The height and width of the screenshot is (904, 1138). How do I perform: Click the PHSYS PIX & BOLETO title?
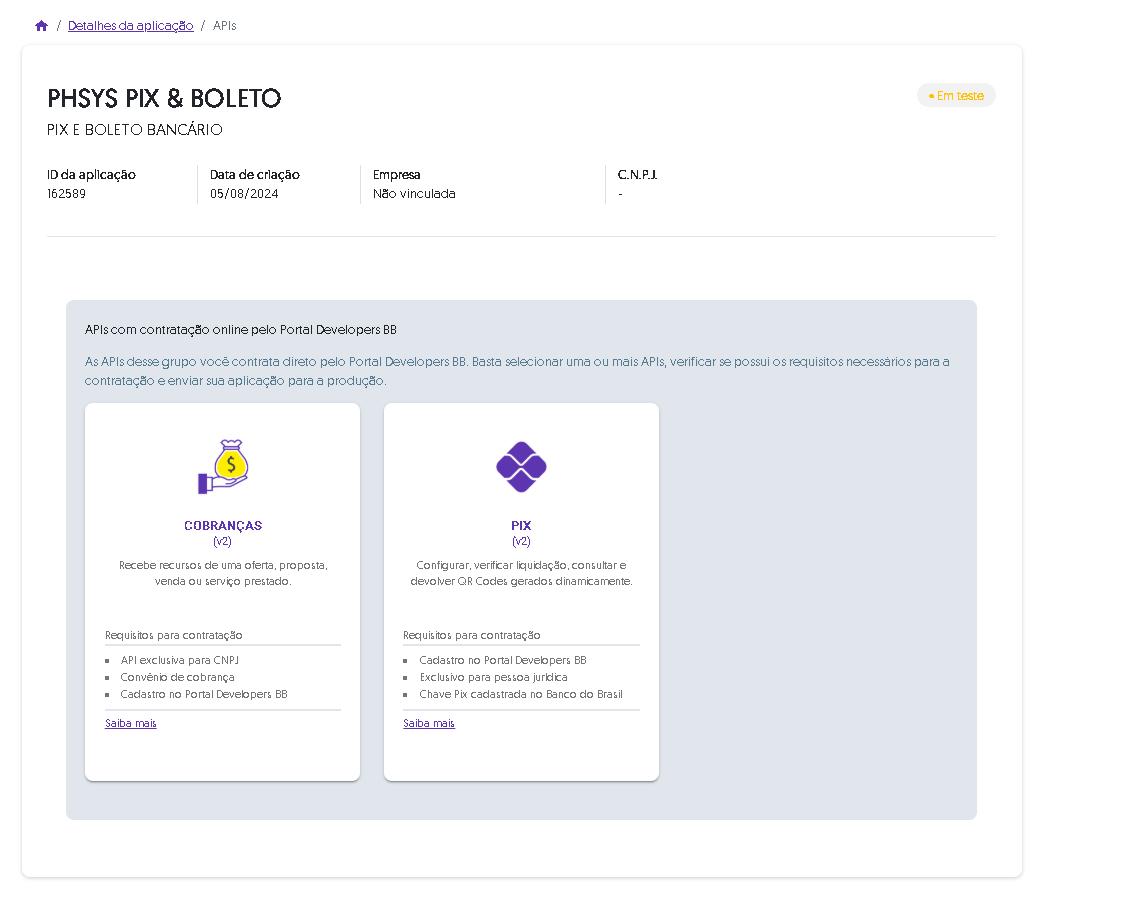click(164, 98)
